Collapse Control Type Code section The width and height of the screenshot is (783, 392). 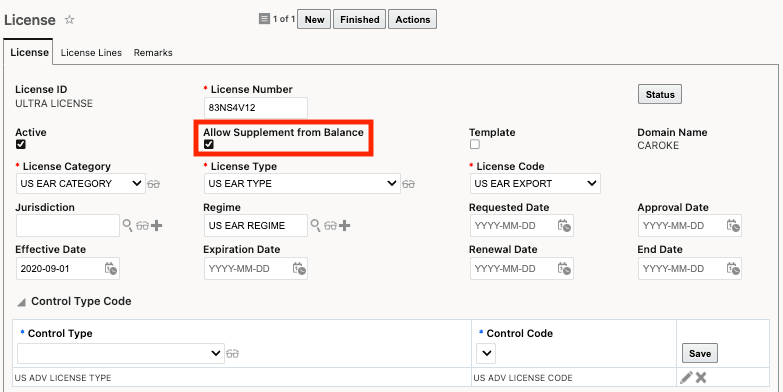click(x=21, y=302)
